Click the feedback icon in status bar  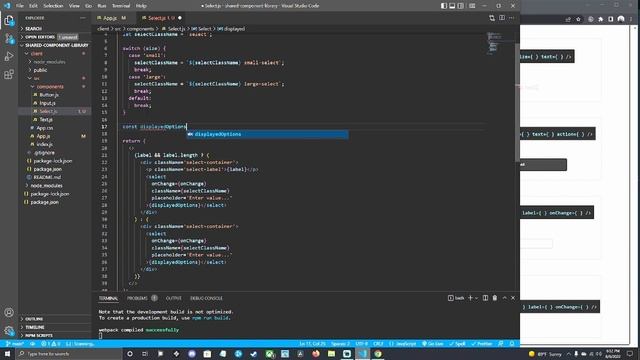501,344
